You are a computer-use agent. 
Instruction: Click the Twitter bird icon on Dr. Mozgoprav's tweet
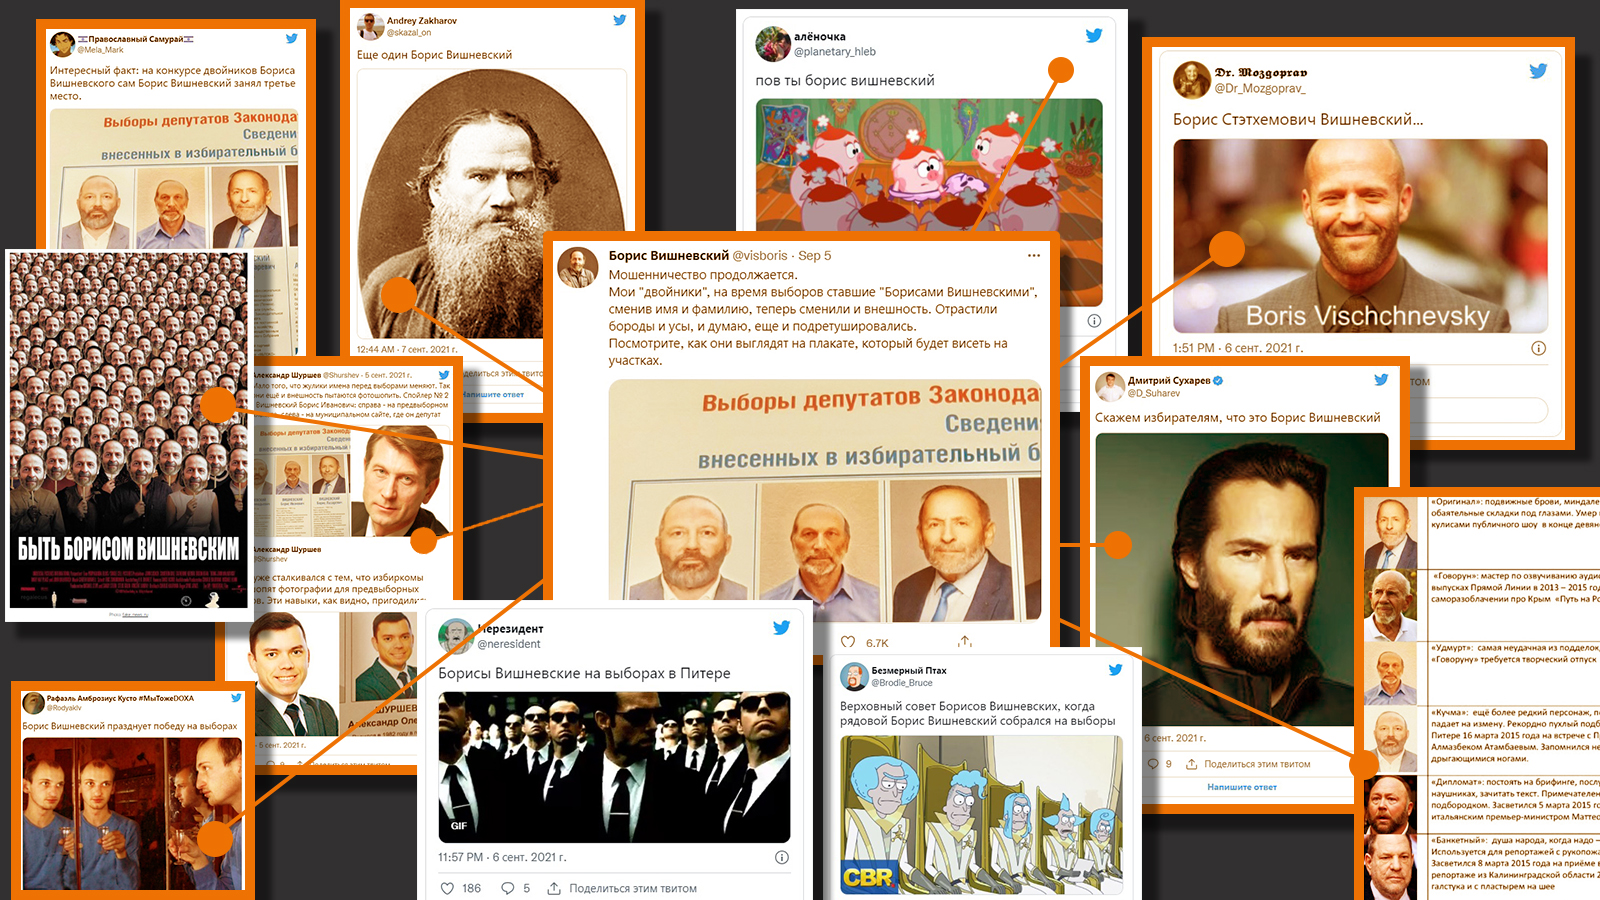pyautogui.click(x=1538, y=71)
